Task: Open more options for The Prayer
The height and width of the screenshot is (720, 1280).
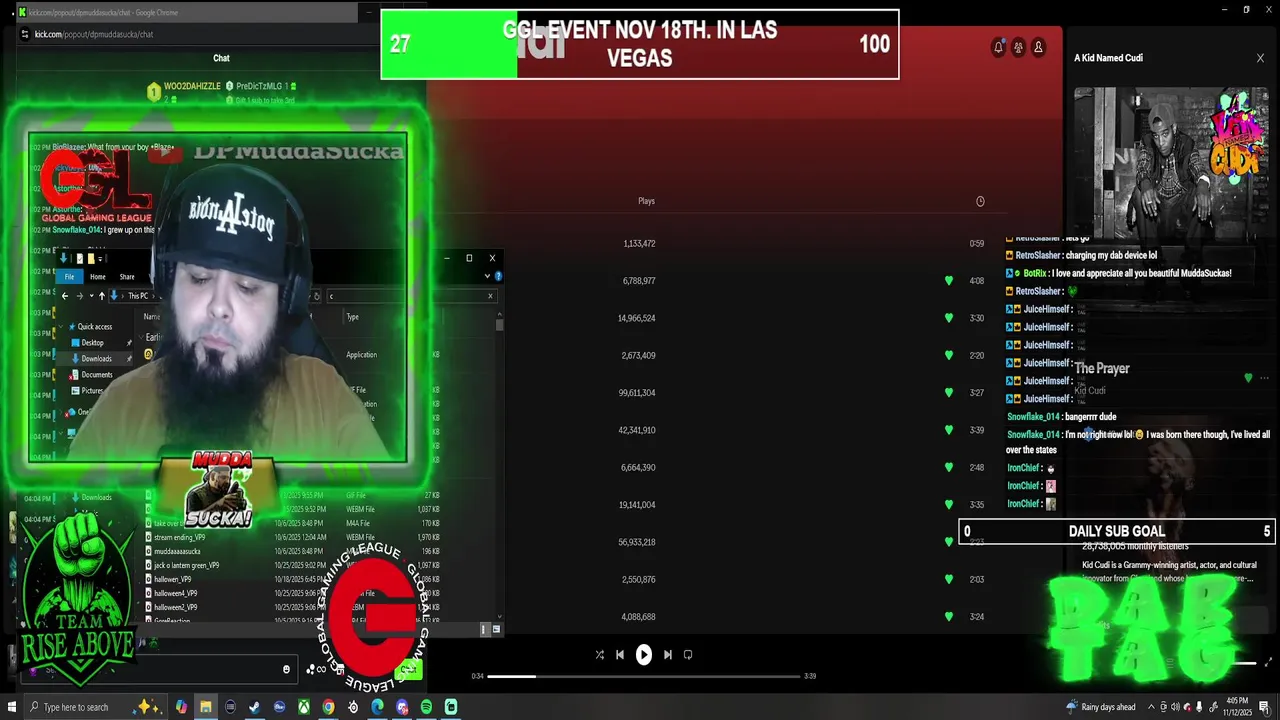Action: pos(1265,378)
